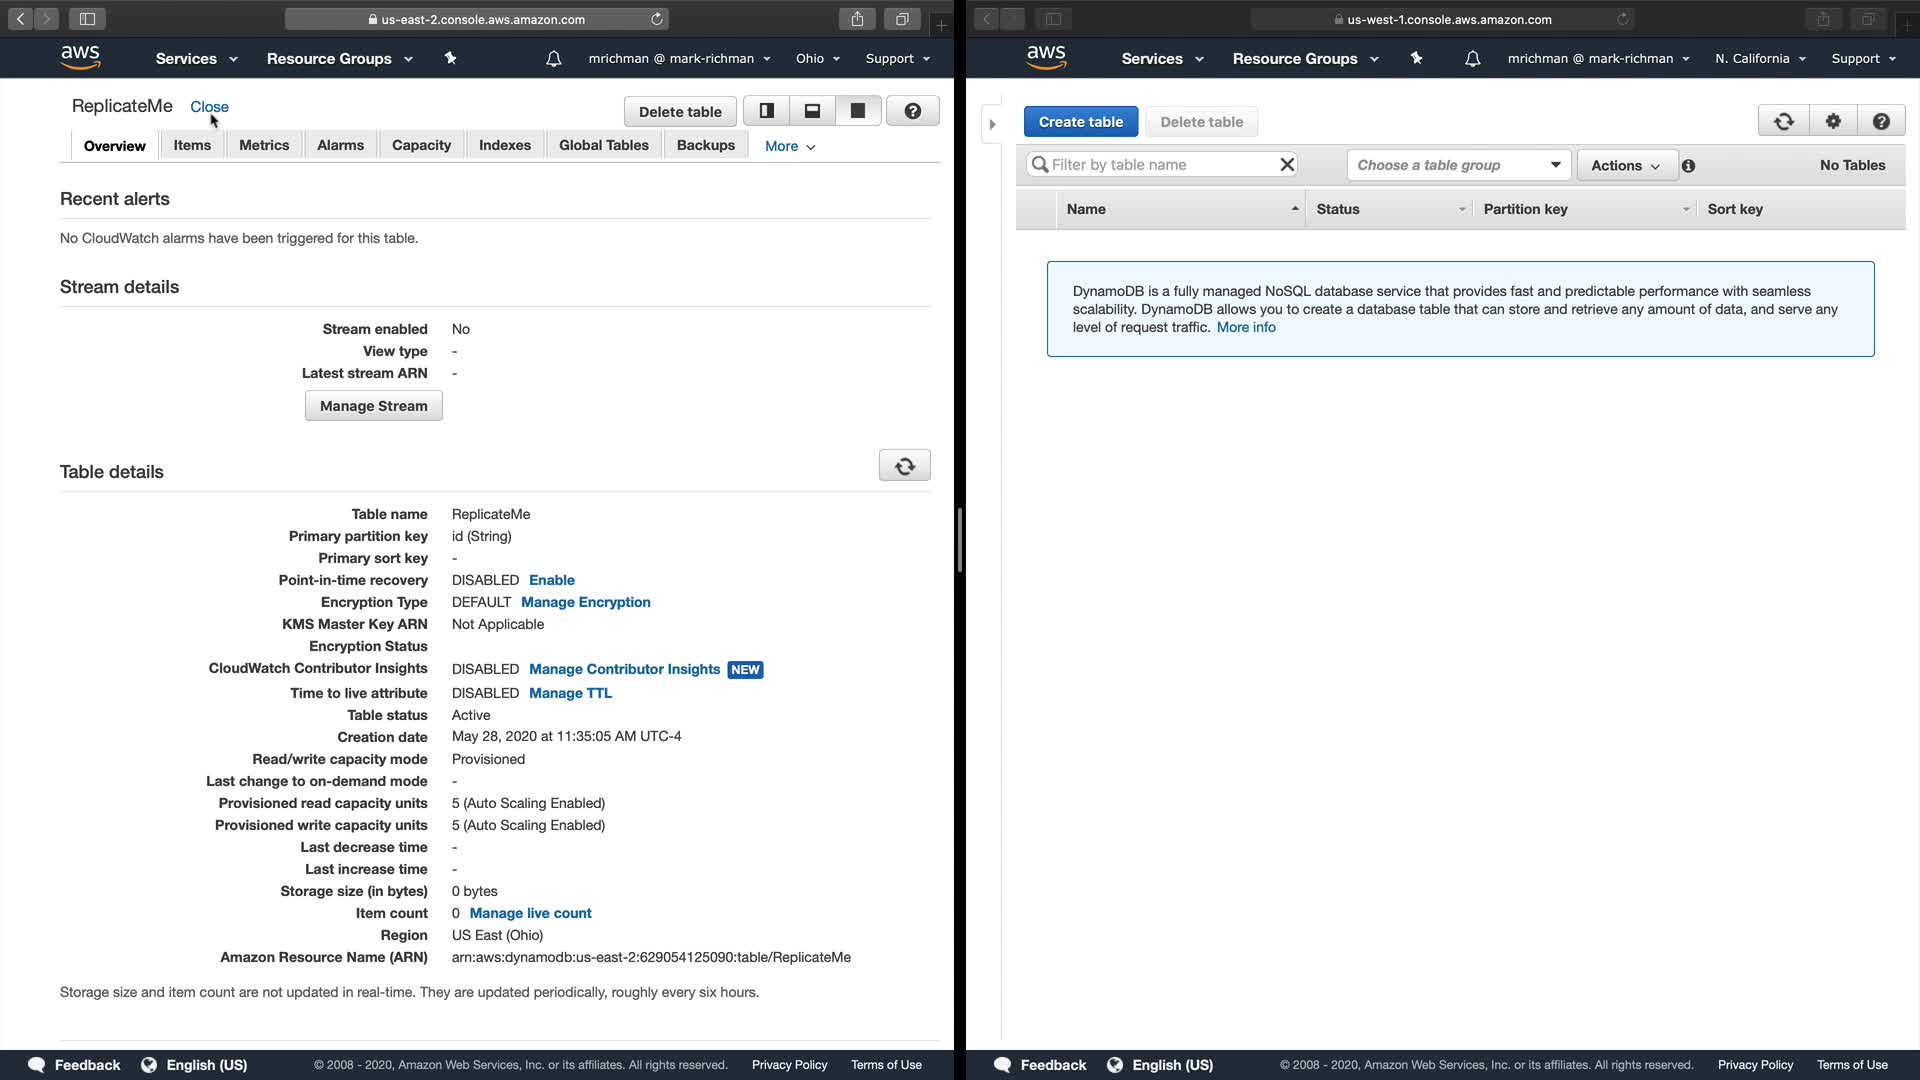Open the Actions dropdown menu
The width and height of the screenshot is (1920, 1080).
(x=1625, y=165)
